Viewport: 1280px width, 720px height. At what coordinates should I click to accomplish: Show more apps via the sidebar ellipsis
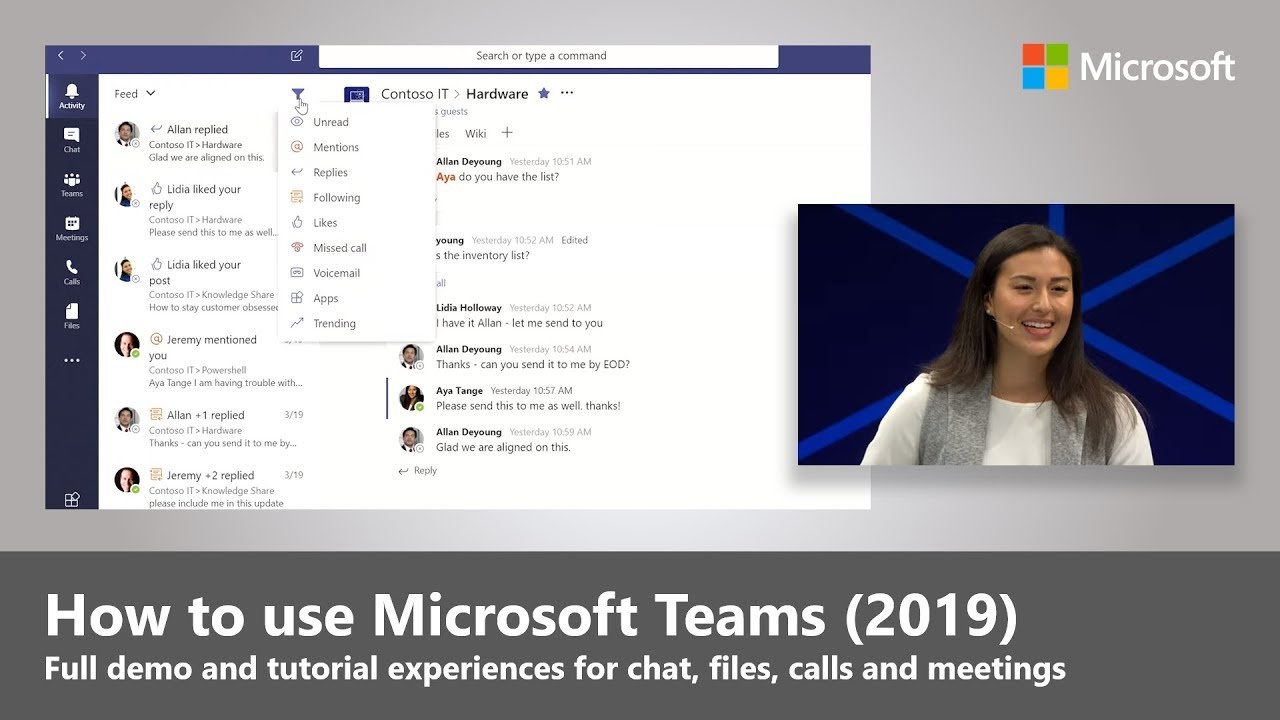click(72, 360)
